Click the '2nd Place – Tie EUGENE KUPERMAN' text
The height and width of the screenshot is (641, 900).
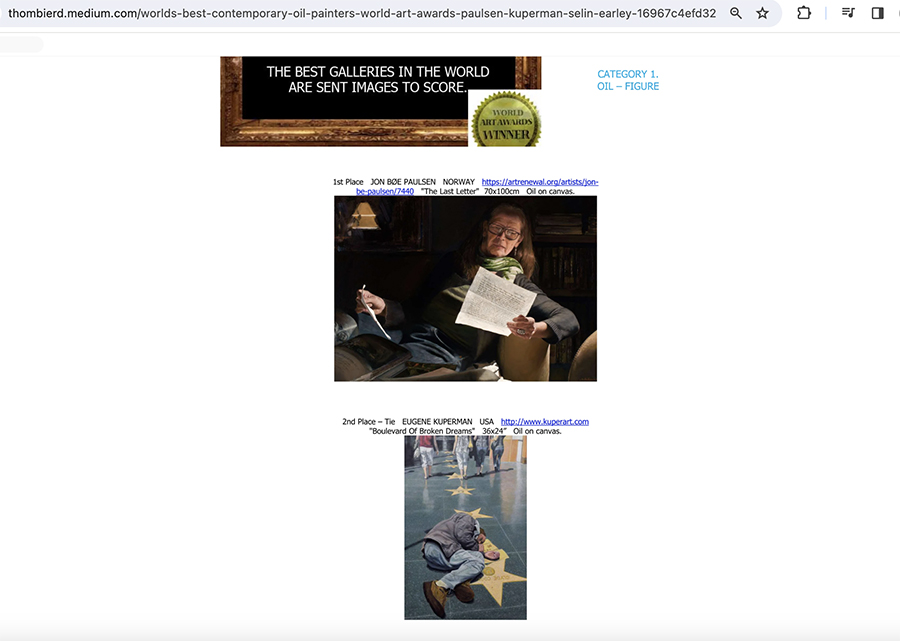(x=408, y=421)
